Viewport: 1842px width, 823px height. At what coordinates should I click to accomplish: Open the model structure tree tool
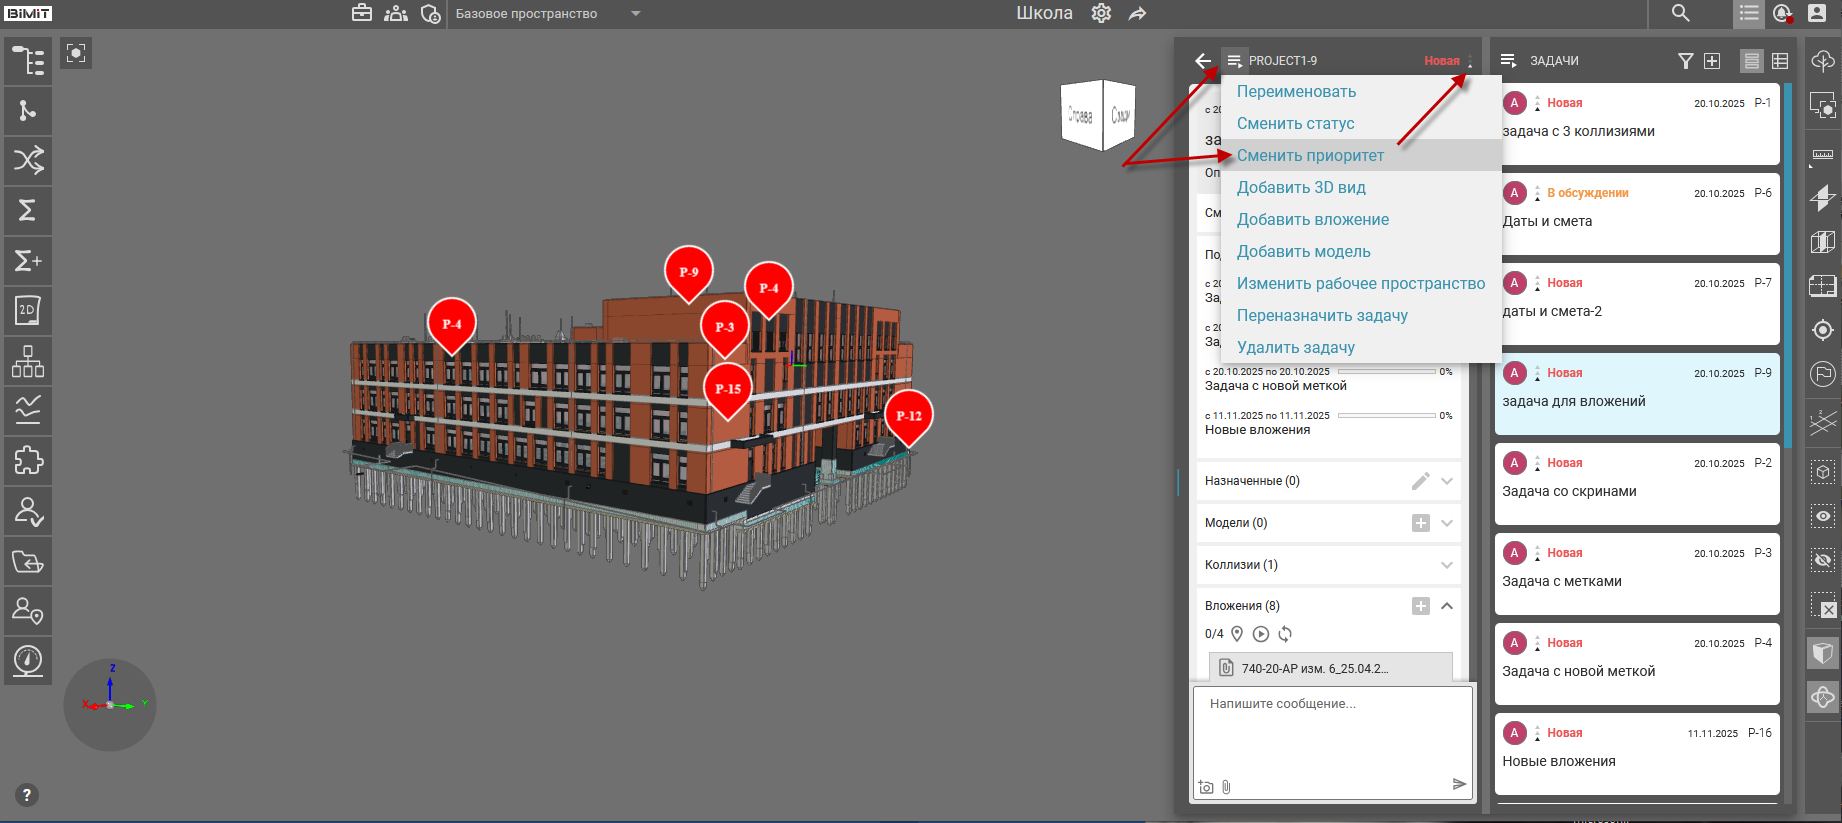[x=28, y=61]
